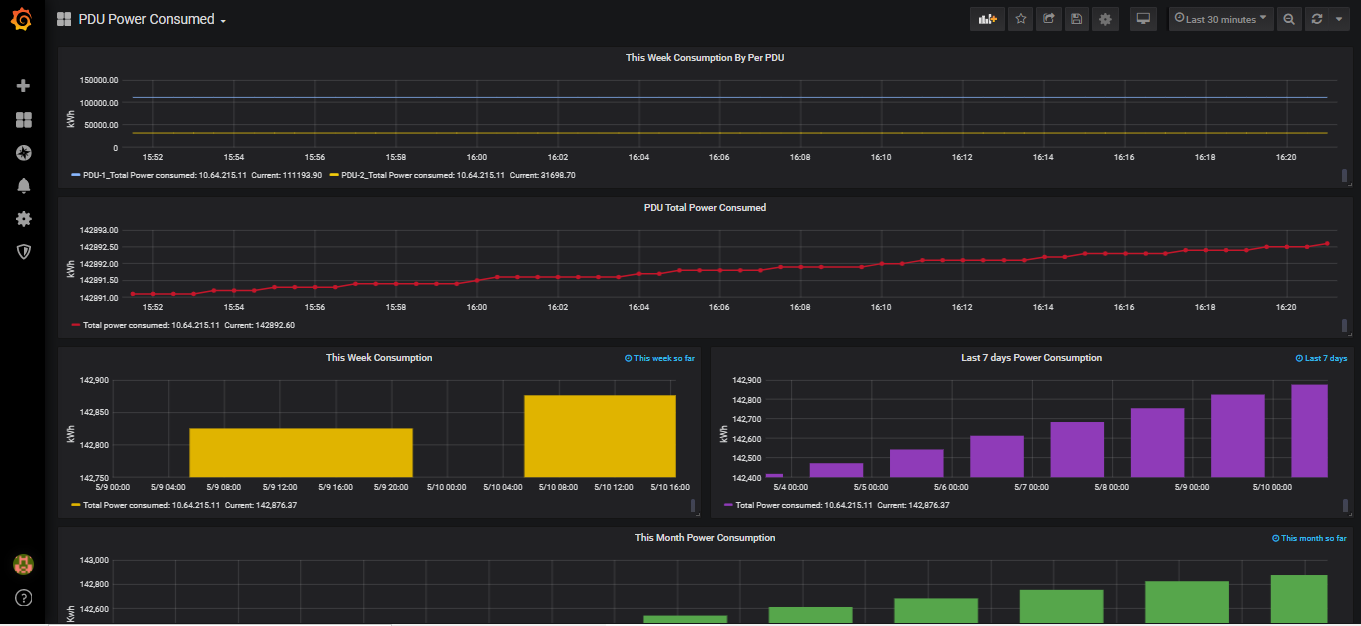Refresh the dashboard

[1317, 19]
